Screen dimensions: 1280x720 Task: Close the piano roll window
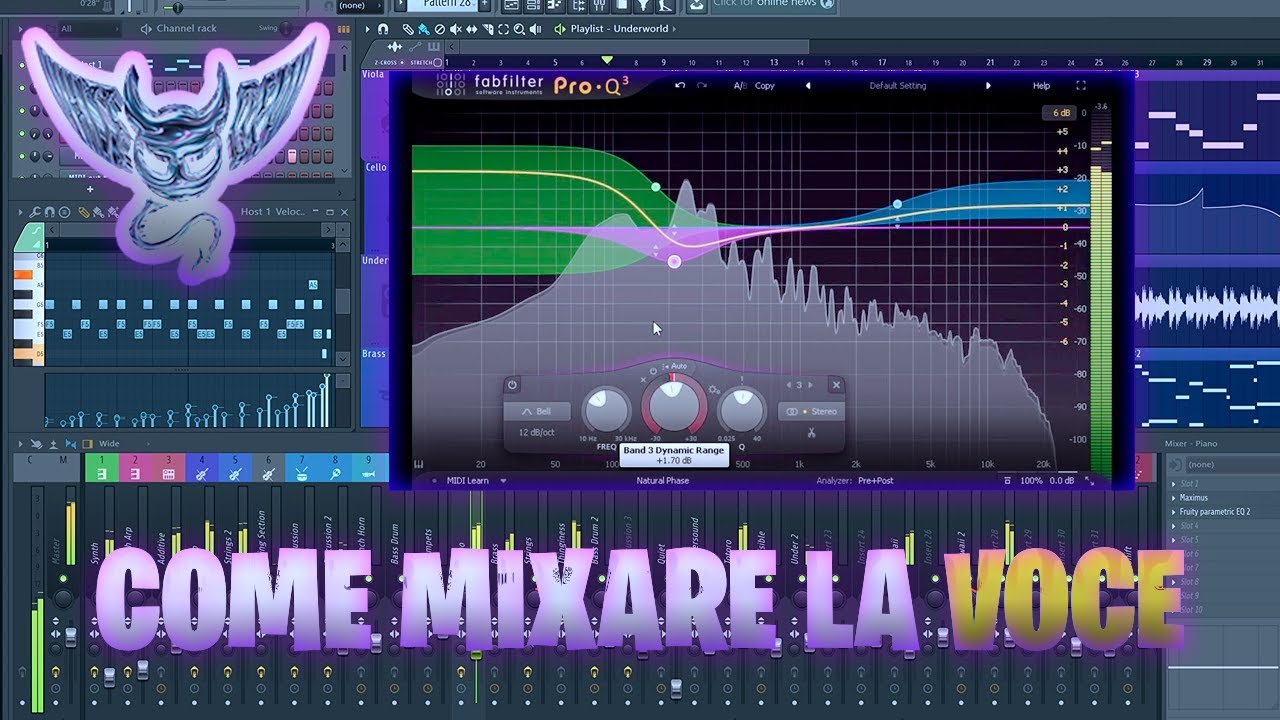(345, 212)
